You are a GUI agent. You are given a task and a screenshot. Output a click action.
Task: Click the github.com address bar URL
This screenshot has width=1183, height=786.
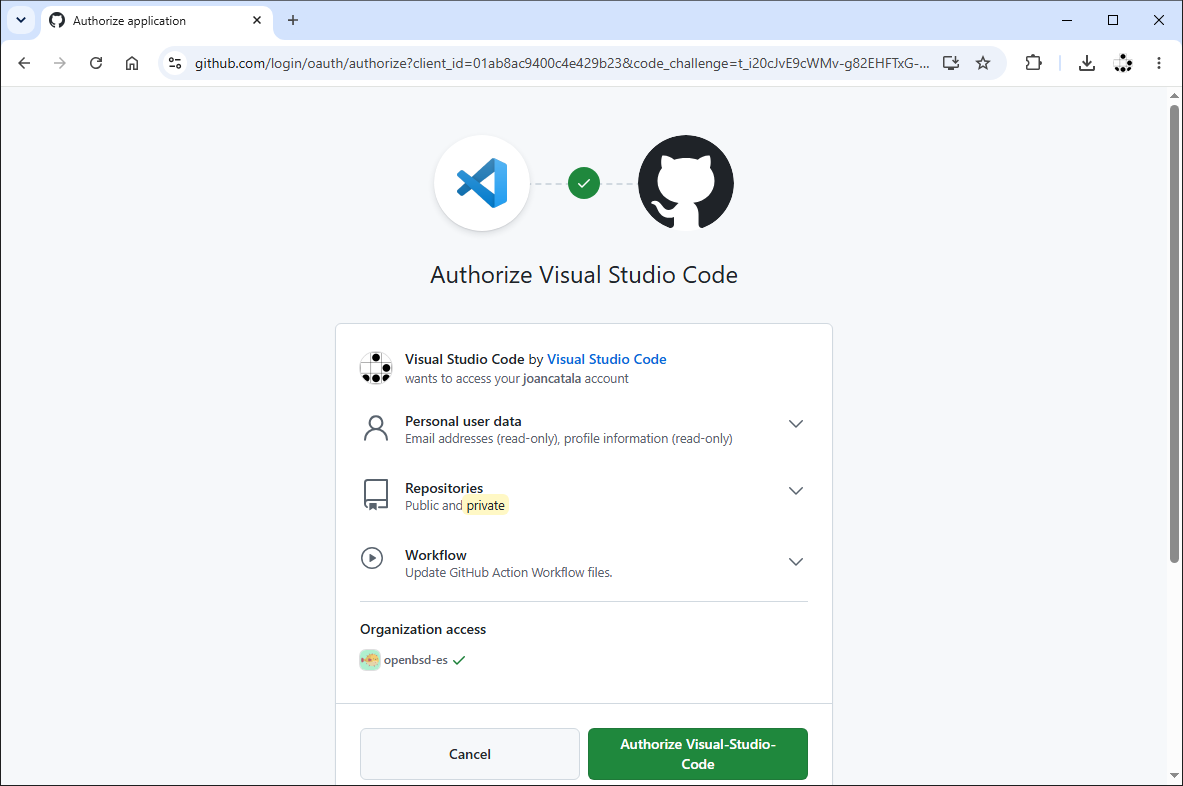point(561,63)
